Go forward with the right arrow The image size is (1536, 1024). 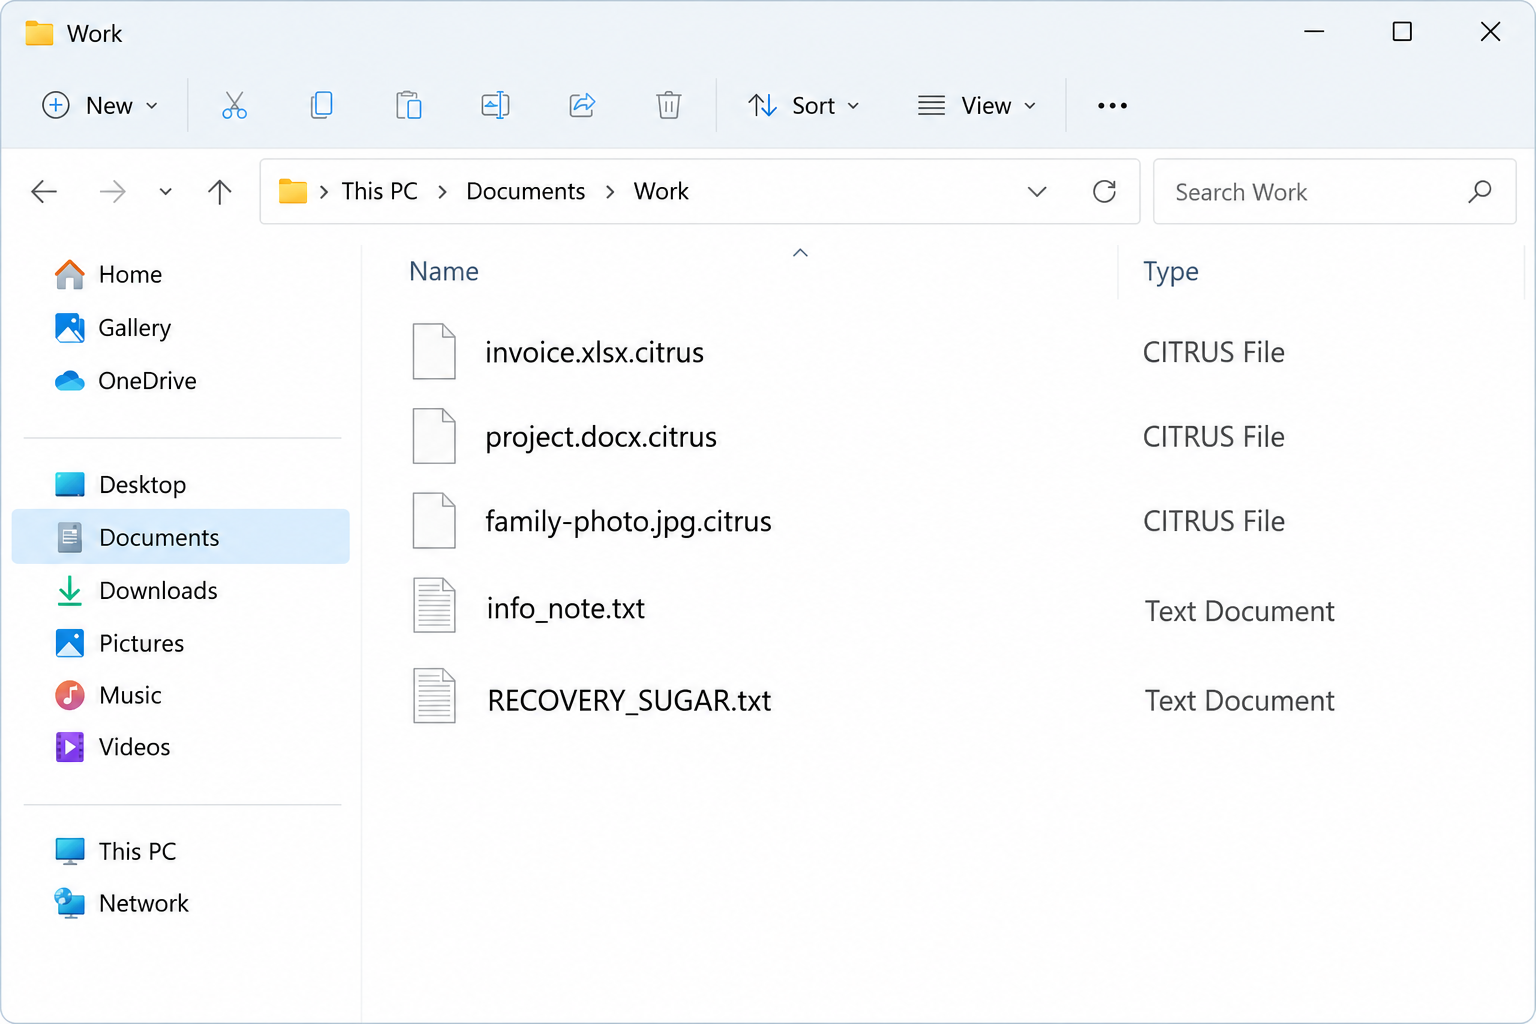113,191
